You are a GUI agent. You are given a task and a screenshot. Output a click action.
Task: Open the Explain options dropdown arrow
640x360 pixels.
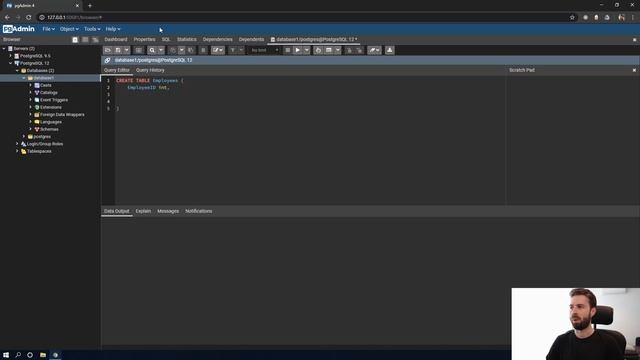pos(338,50)
